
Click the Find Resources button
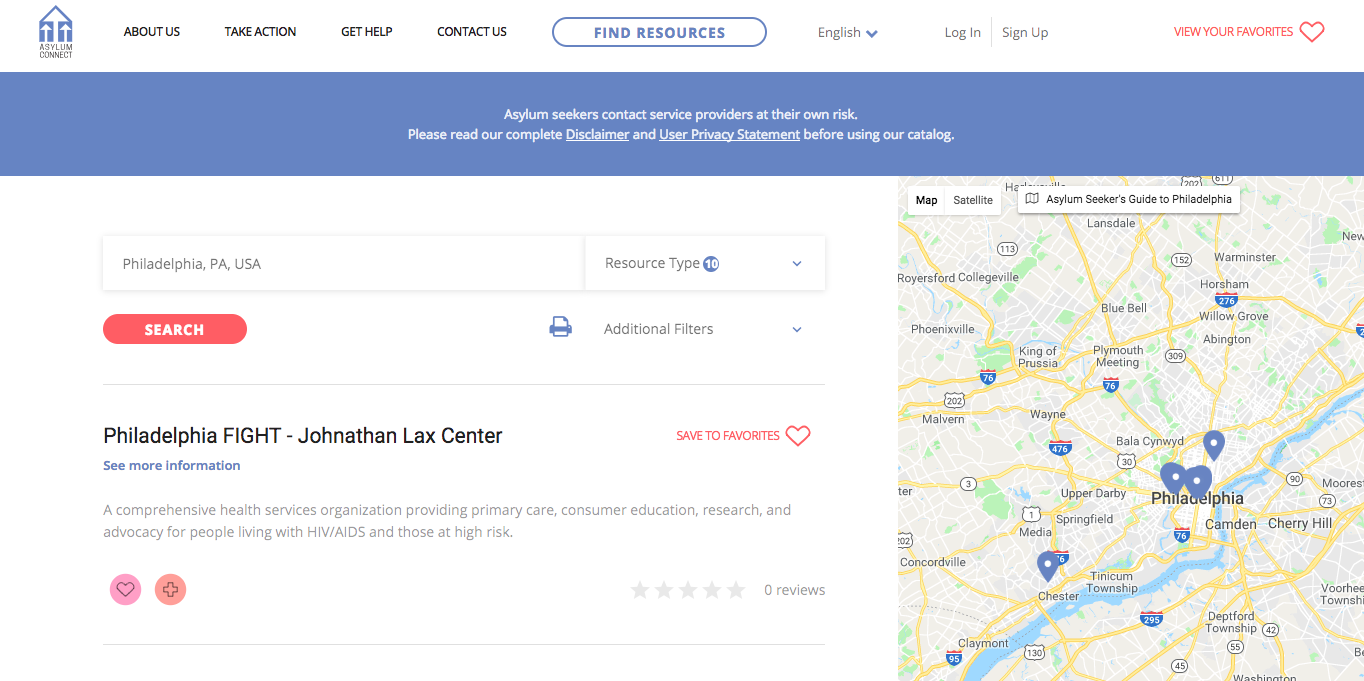[x=660, y=32]
